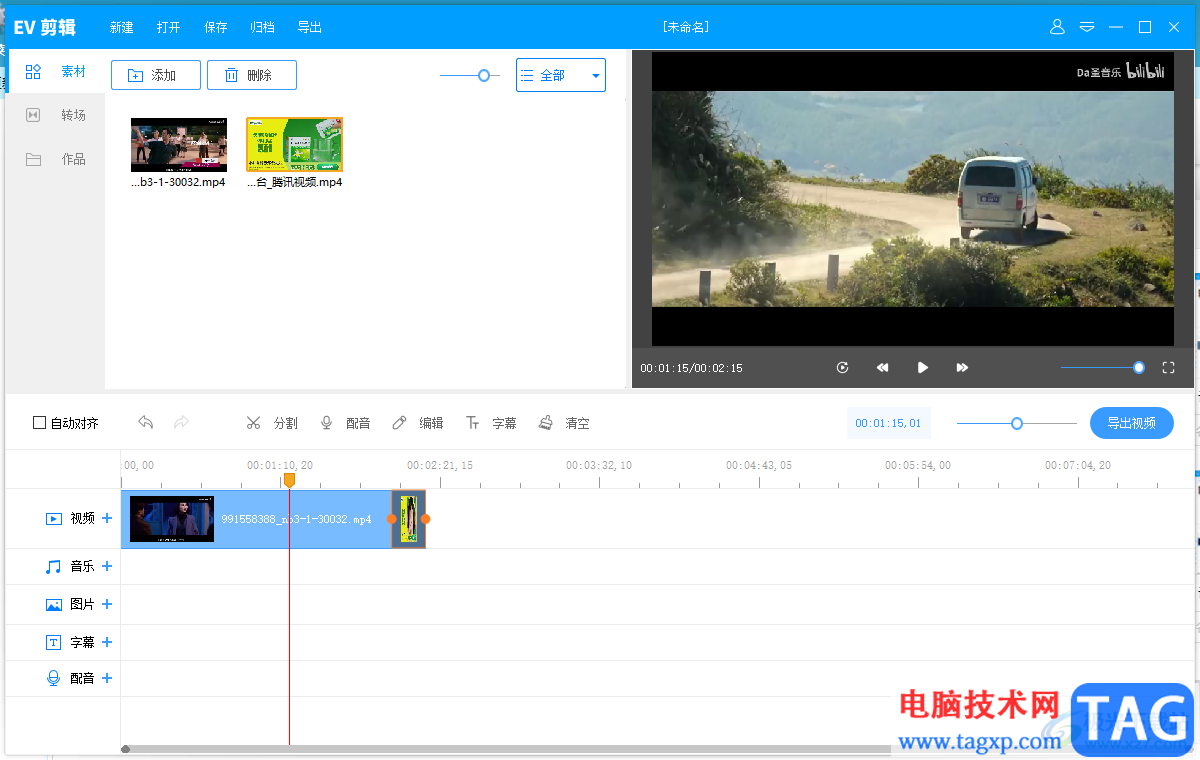
Task: Add to the 配音 track with plus
Action: pyautogui.click(x=107, y=678)
